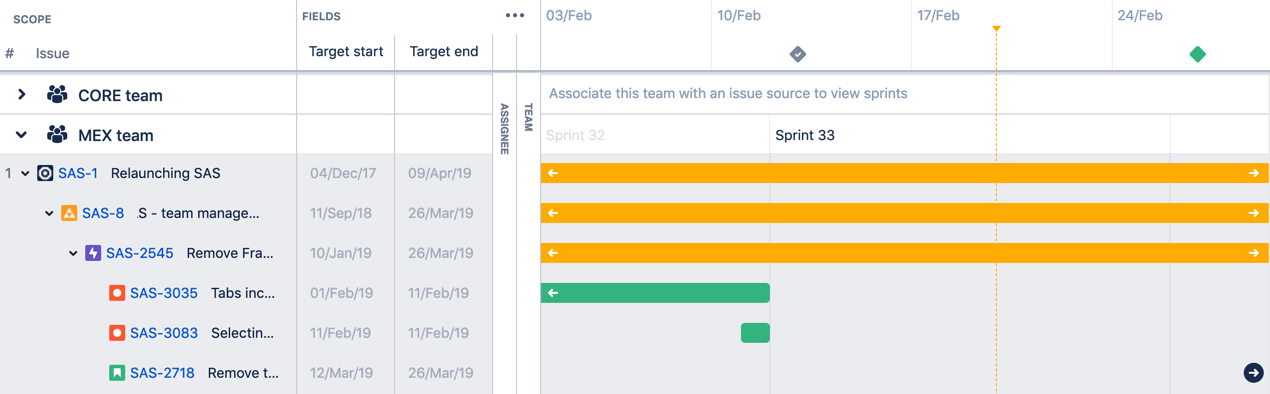The width and height of the screenshot is (1270, 394).
Task: Select the Target start column header
Action: pyautogui.click(x=346, y=52)
